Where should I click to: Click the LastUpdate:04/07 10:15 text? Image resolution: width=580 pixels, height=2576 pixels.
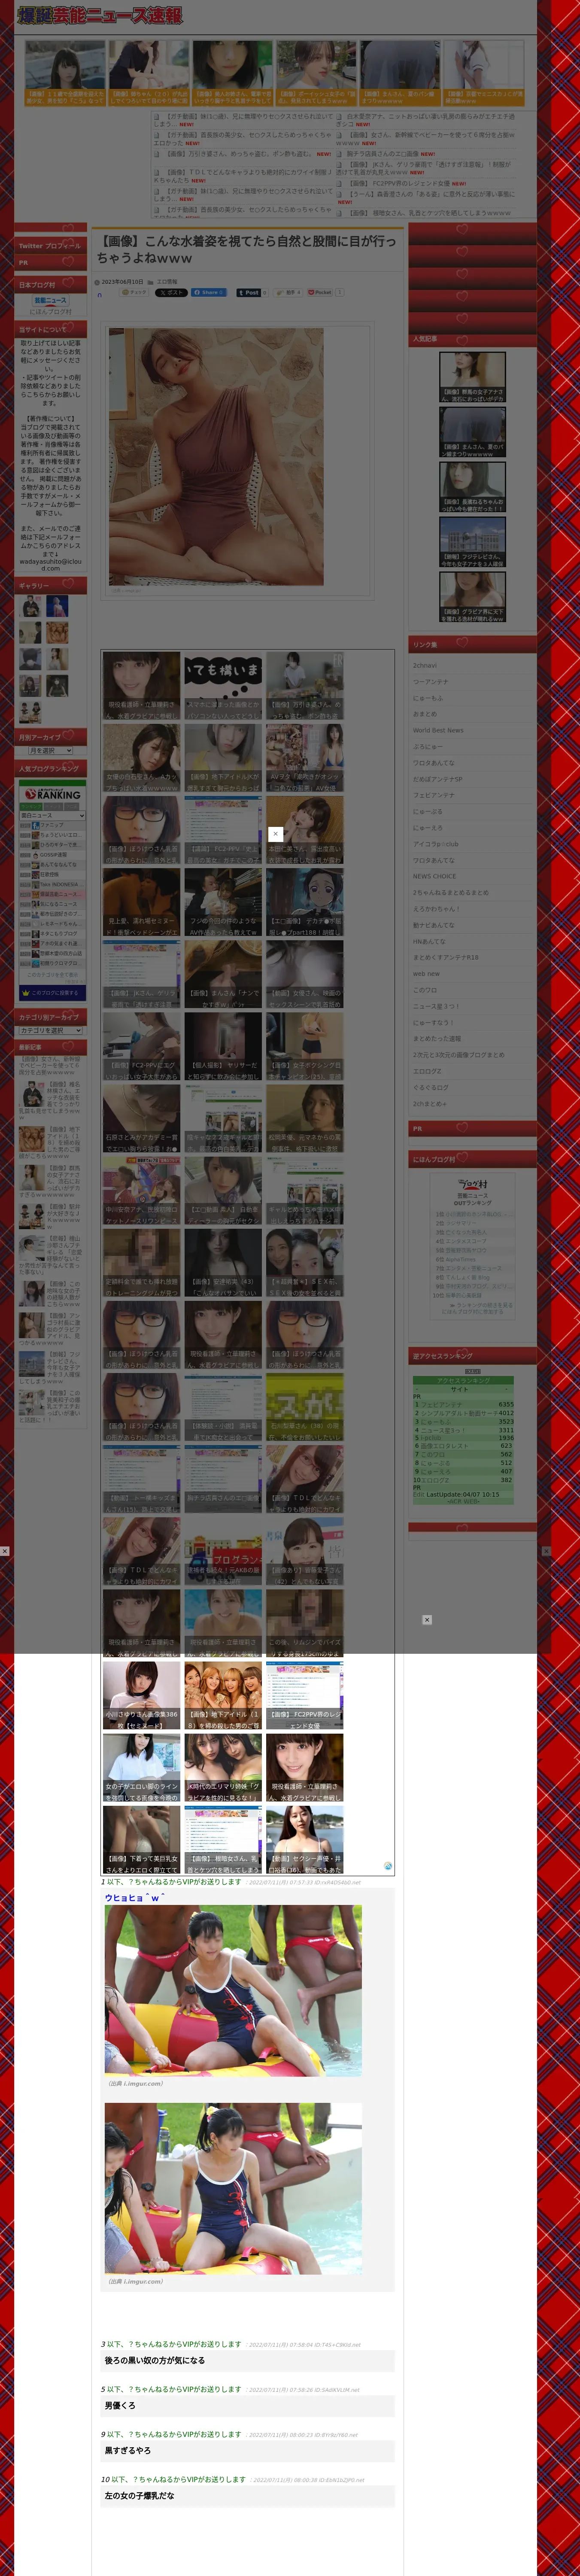point(463,1494)
